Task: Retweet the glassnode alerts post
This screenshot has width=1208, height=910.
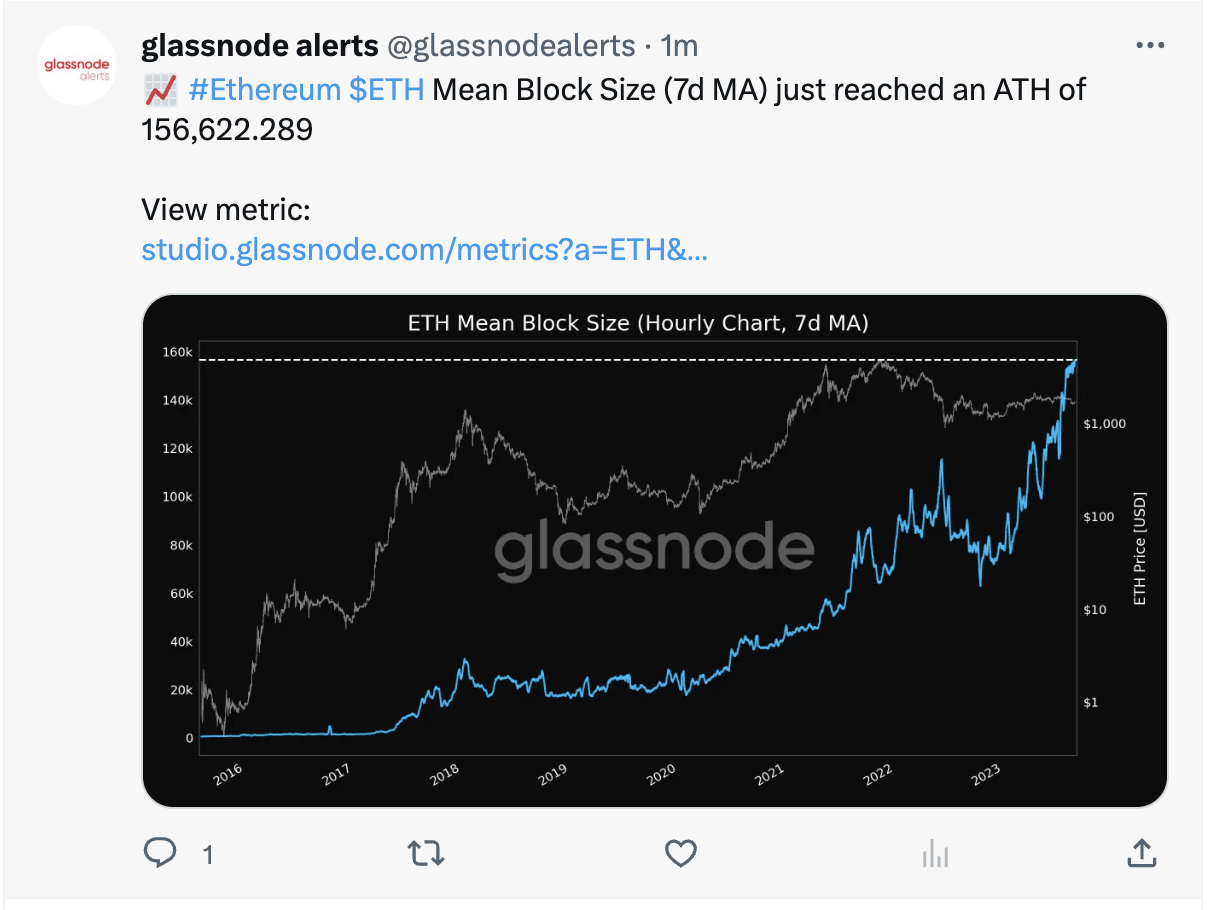Action: click(x=427, y=853)
